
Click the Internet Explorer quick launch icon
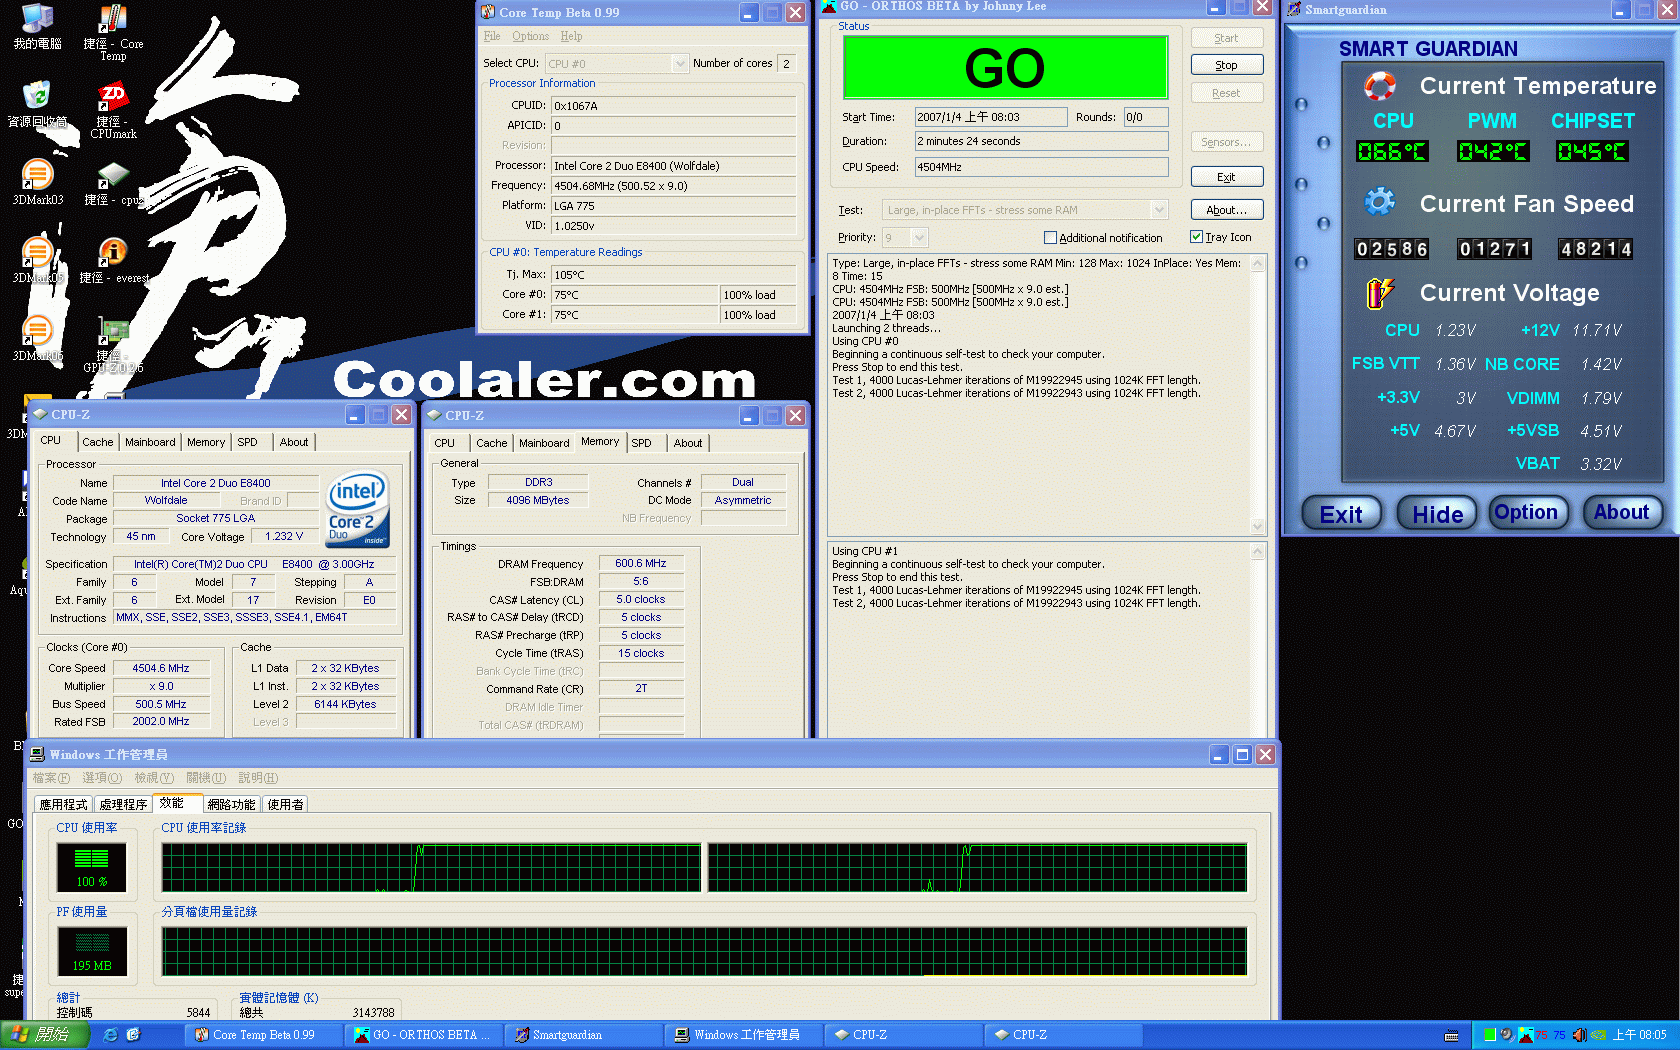pyautogui.click(x=110, y=1035)
